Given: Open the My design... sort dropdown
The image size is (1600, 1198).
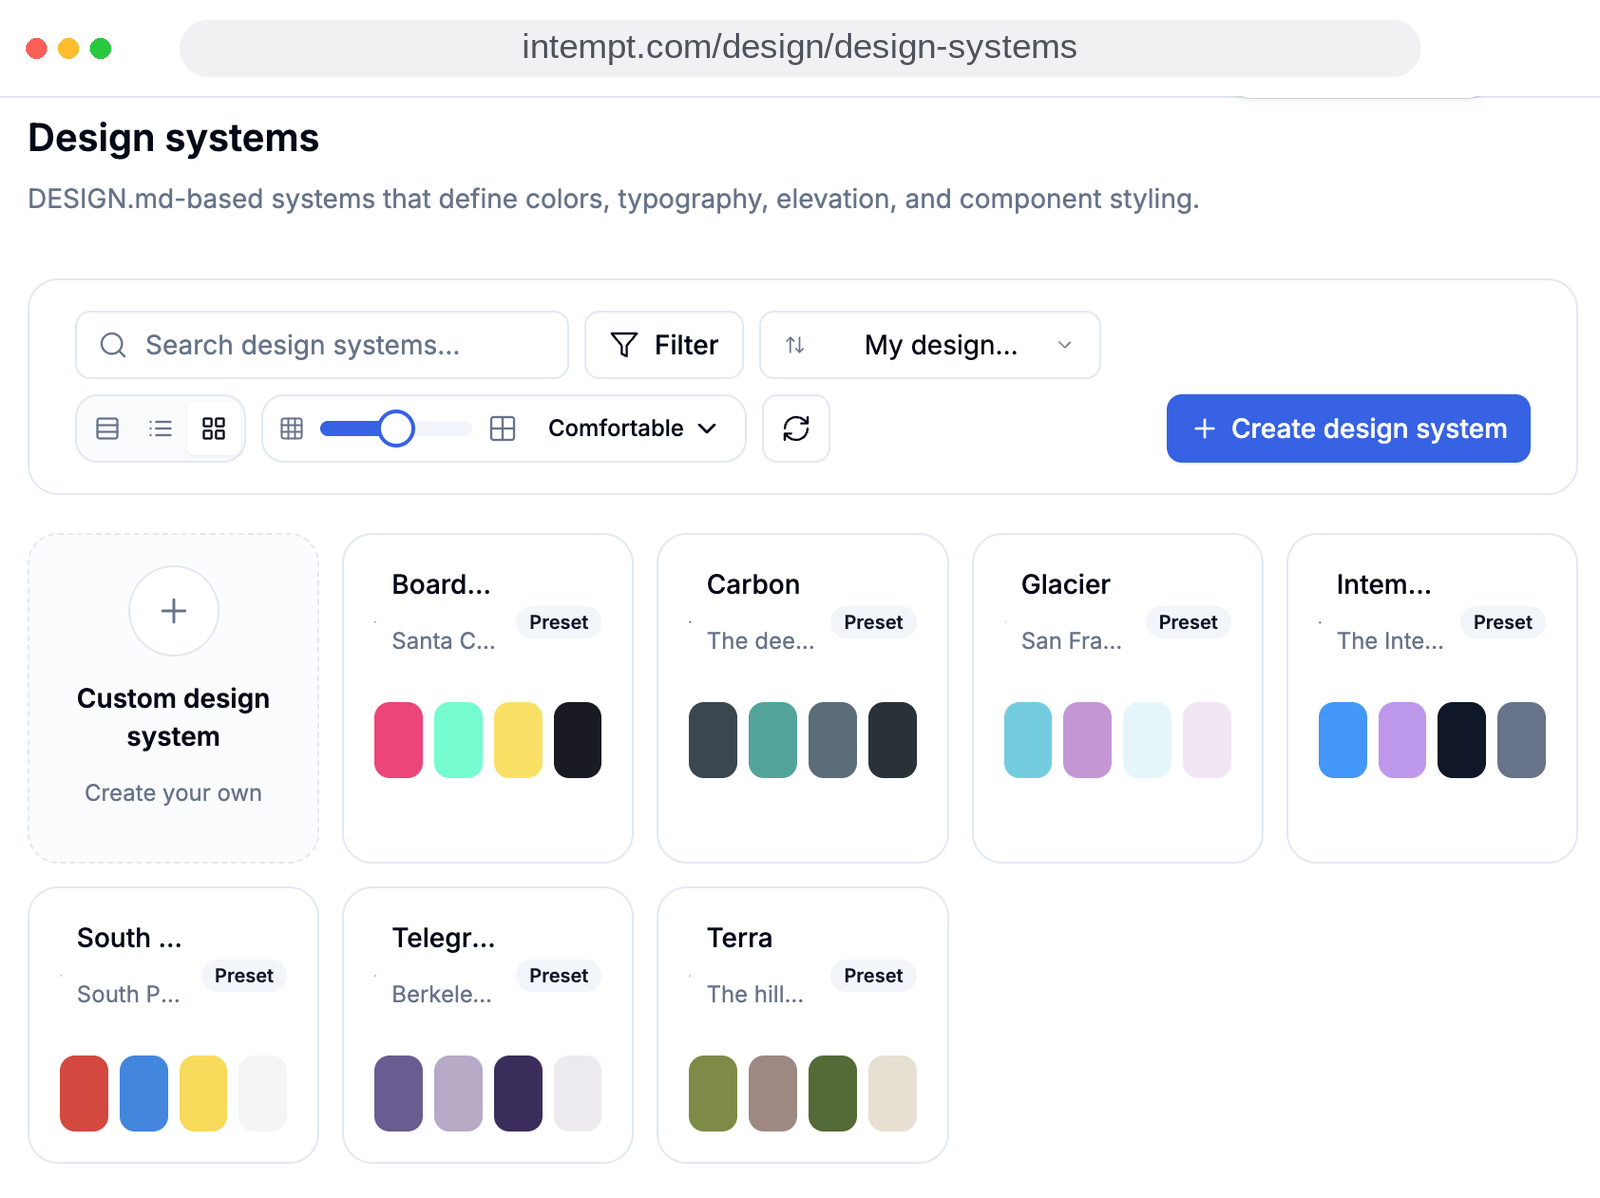Looking at the screenshot, I should click(x=930, y=345).
